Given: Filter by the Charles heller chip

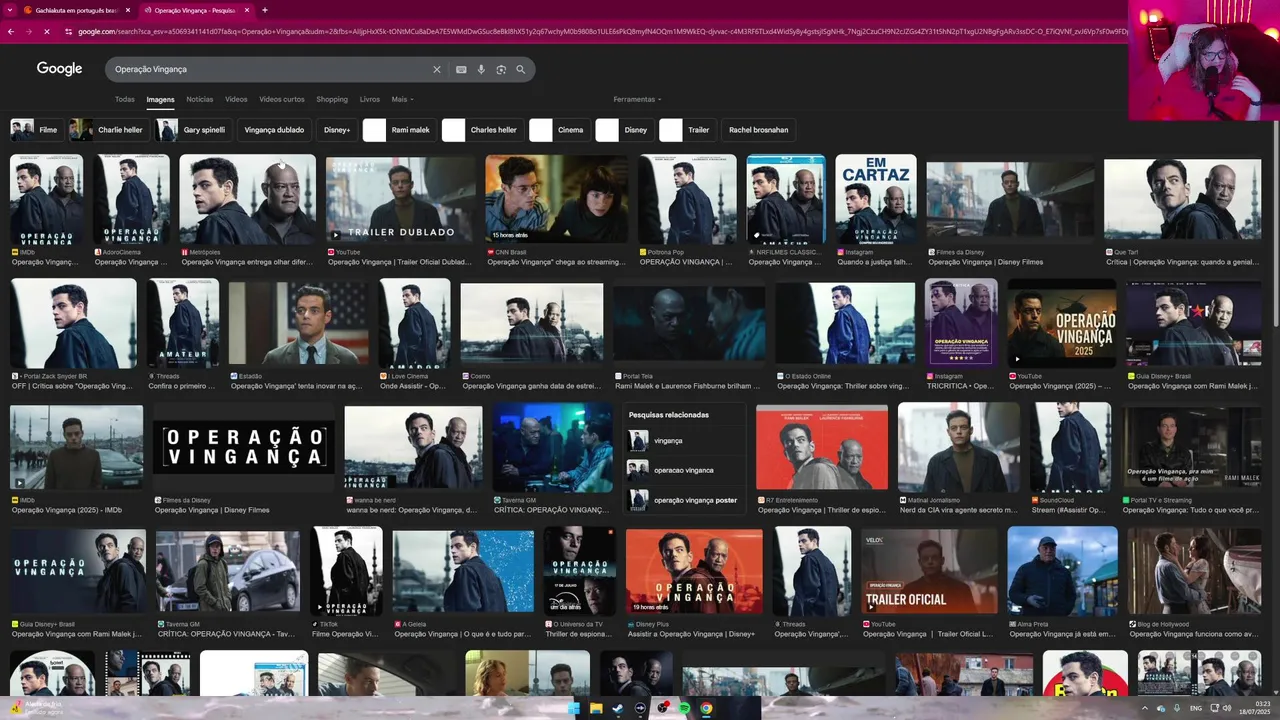Looking at the screenshot, I should (x=482, y=130).
